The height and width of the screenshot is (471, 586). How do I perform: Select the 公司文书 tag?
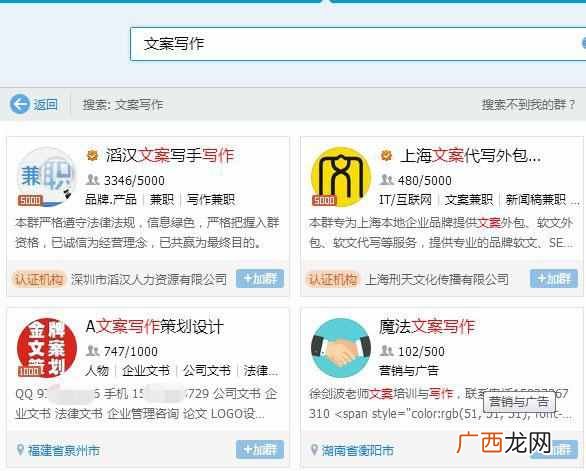[x=207, y=370]
